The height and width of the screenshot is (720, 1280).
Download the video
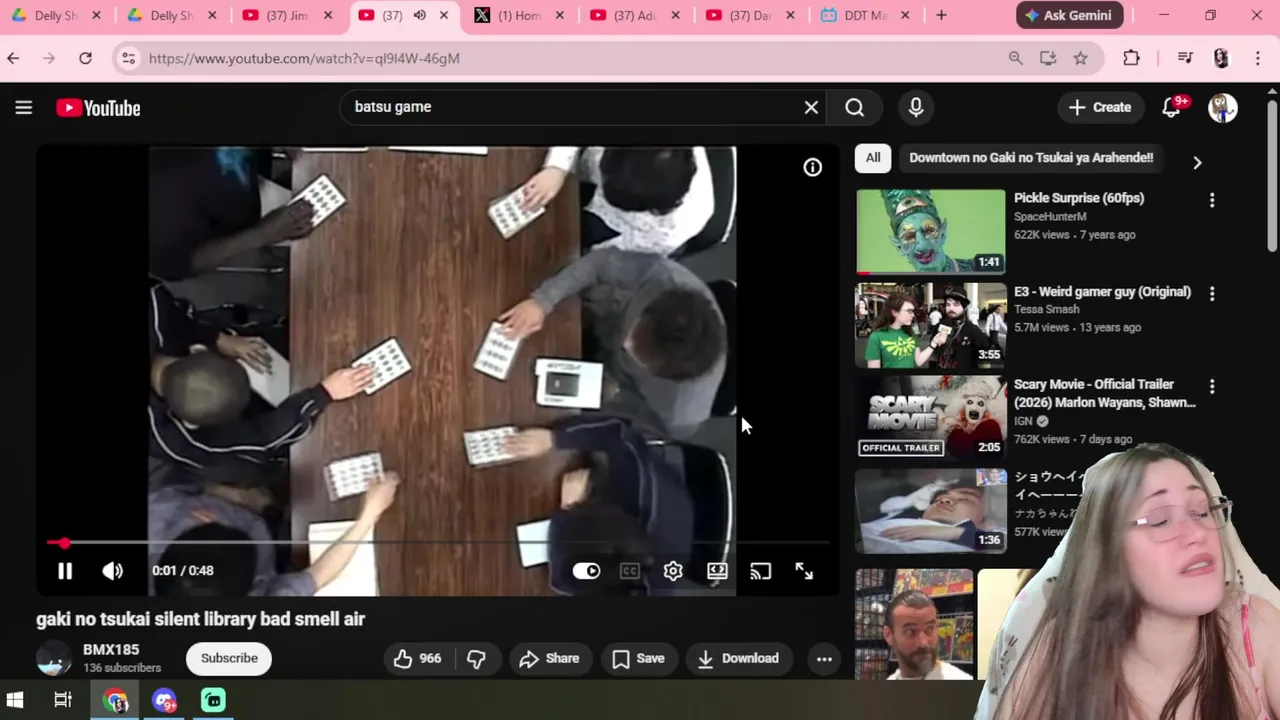pyautogui.click(x=738, y=658)
